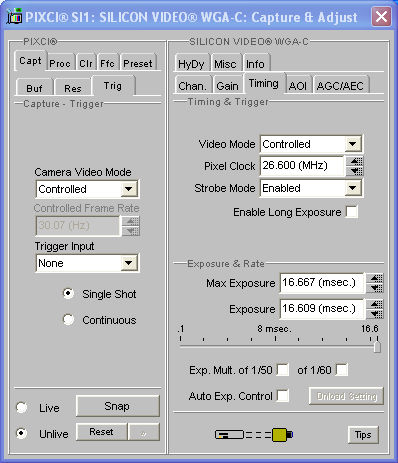Image resolution: width=398 pixels, height=463 pixels.
Task: Click the small button beside Reset
Action: 144,432
